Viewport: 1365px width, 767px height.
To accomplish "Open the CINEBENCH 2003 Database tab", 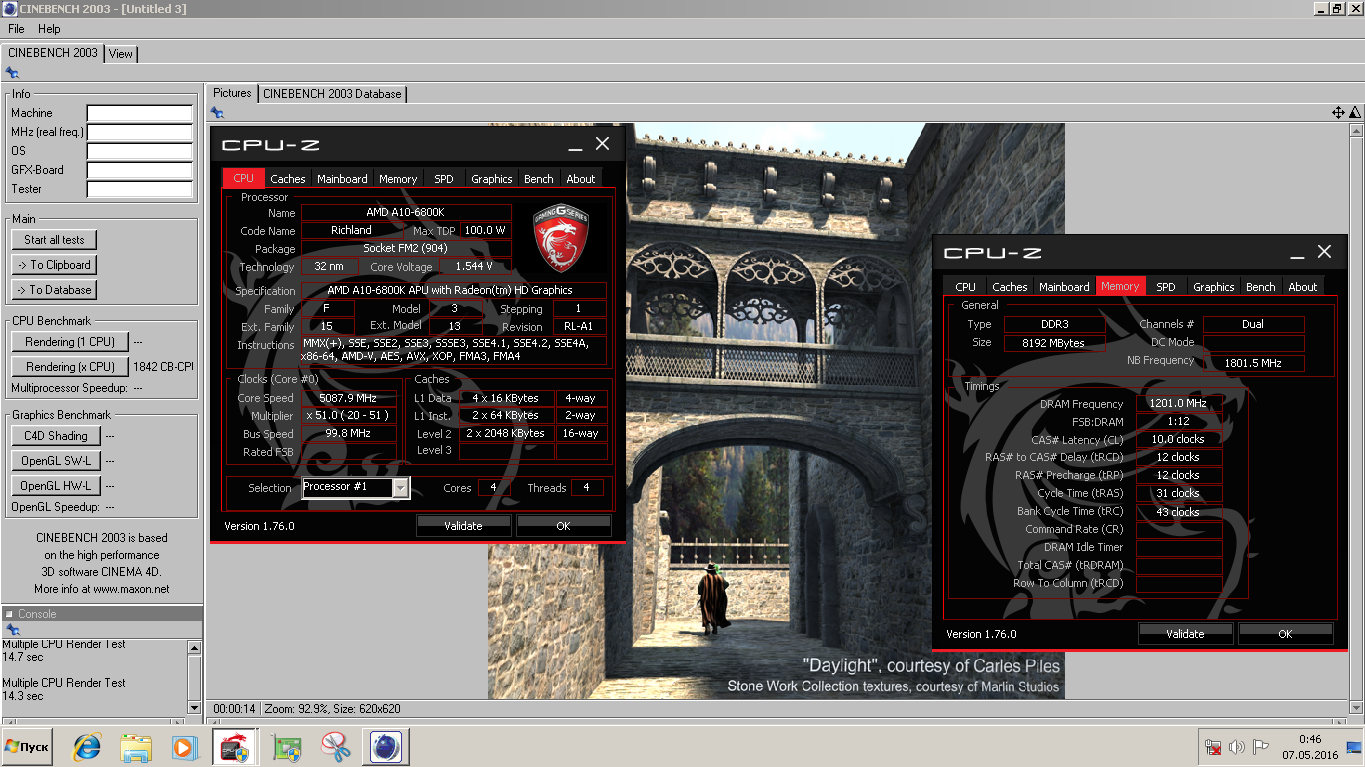I will coord(332,94).
